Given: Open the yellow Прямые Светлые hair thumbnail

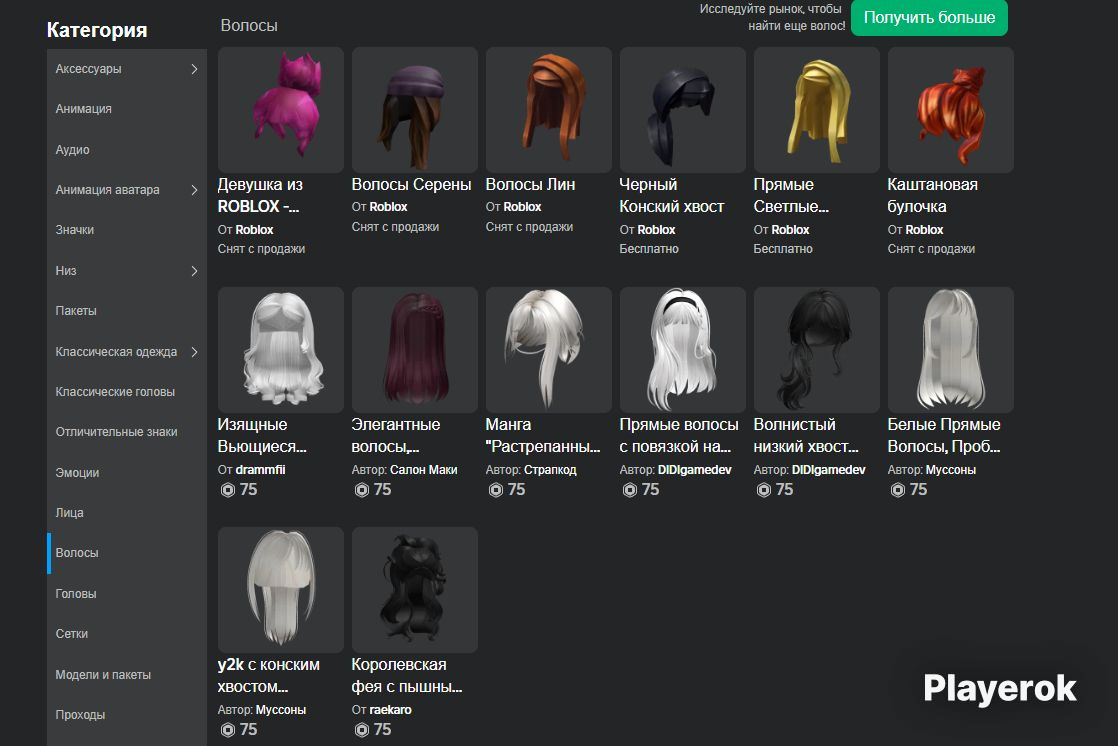Looking at the screenshot, I should coord(816,110).
